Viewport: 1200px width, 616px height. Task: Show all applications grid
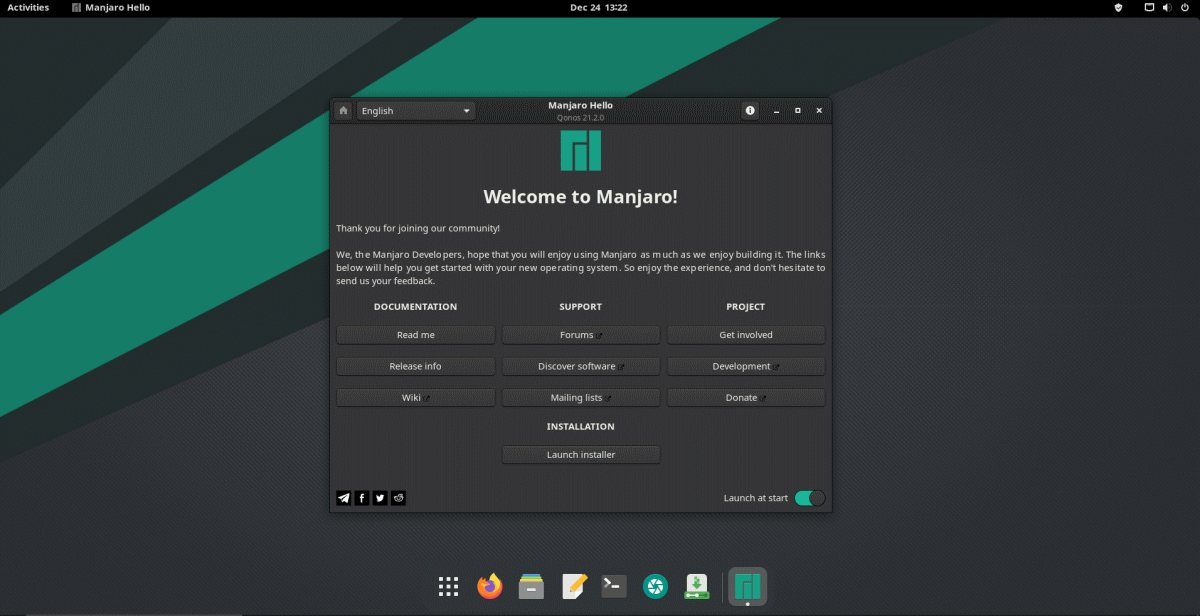tap(448, 587)
